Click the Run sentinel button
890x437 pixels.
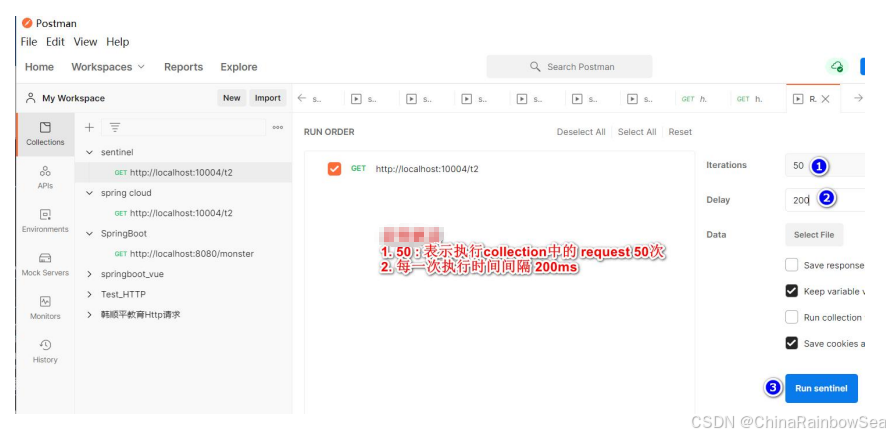click(x=821, y=388)
